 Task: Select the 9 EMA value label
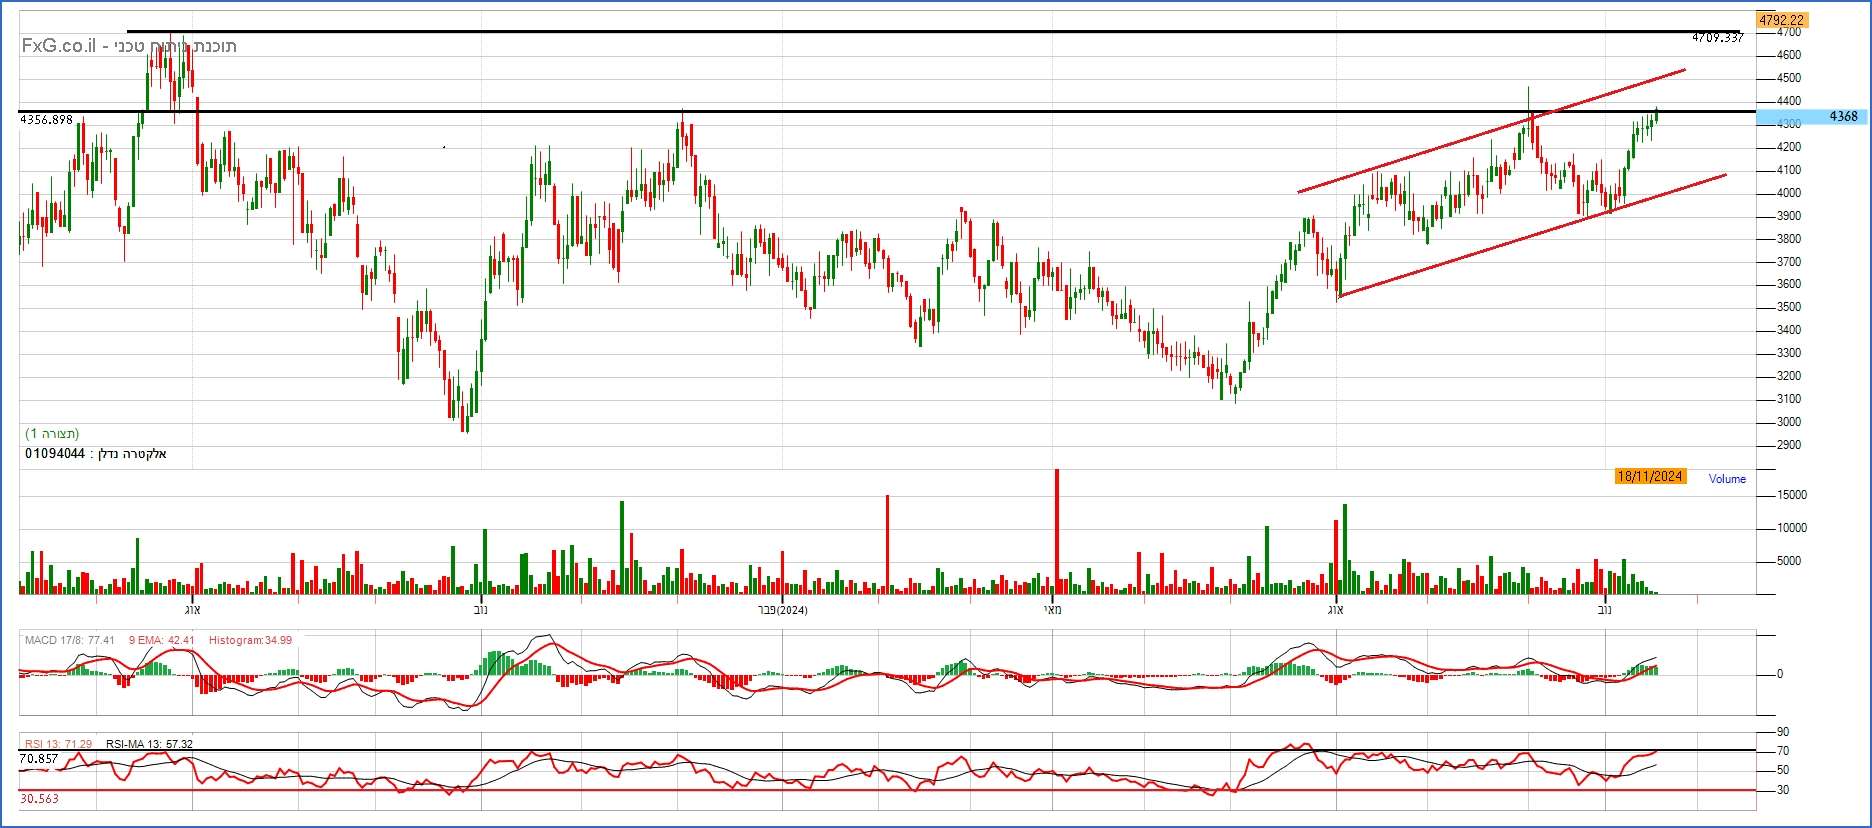[161, 640]
